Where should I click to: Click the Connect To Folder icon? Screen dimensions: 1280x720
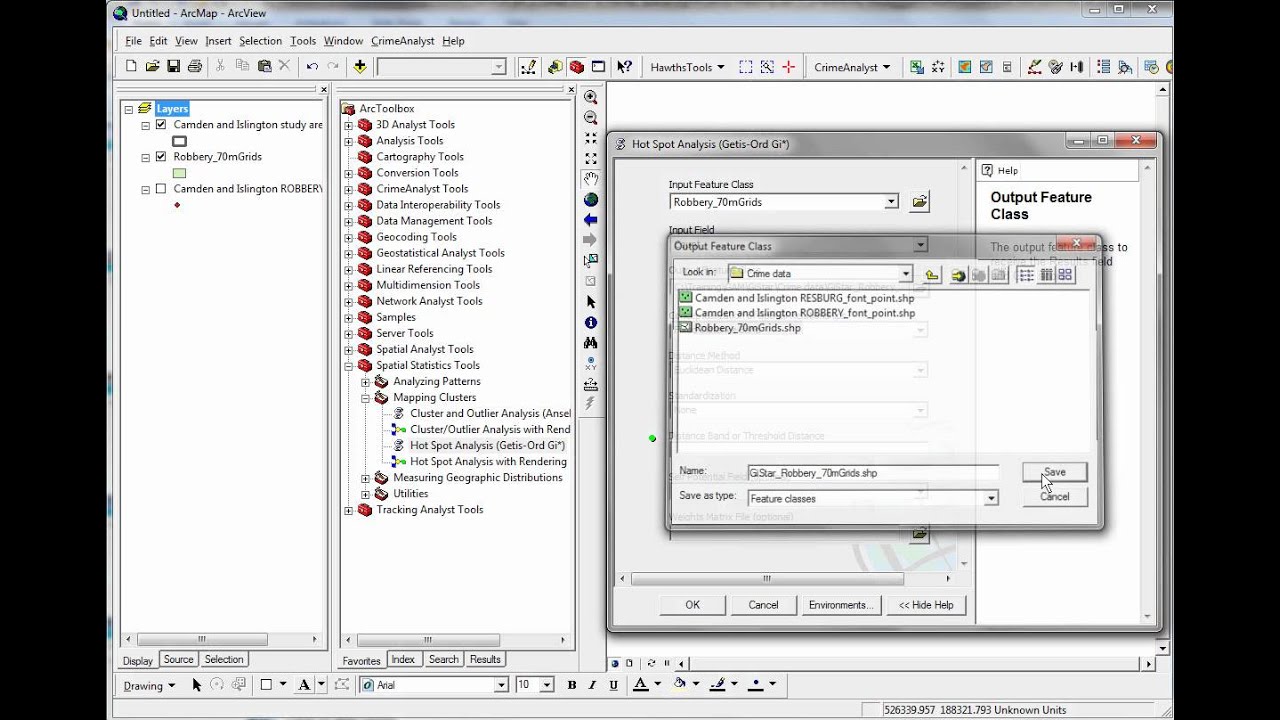click(958, 274)
